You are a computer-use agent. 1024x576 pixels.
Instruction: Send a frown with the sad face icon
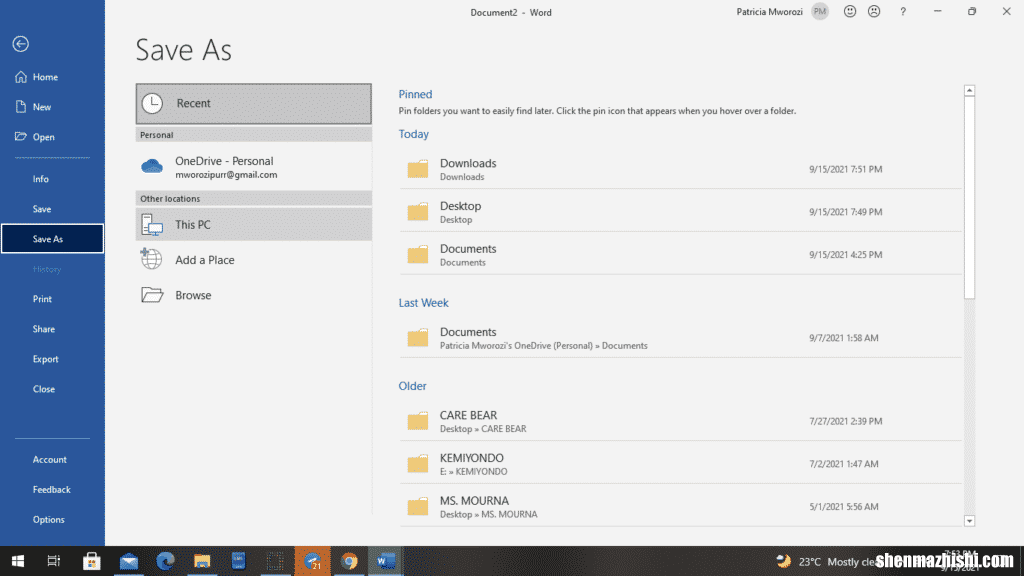pos(874,12)
